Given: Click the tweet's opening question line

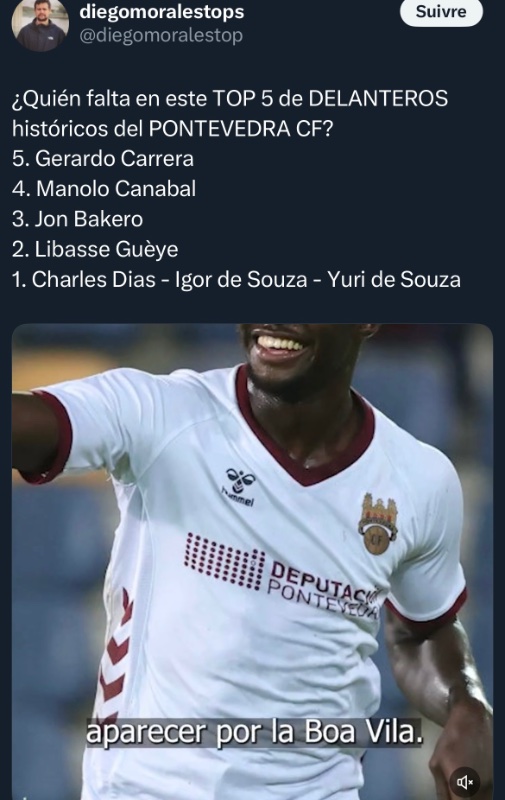Looking at the screenshot, I should [x=230, y=113].
